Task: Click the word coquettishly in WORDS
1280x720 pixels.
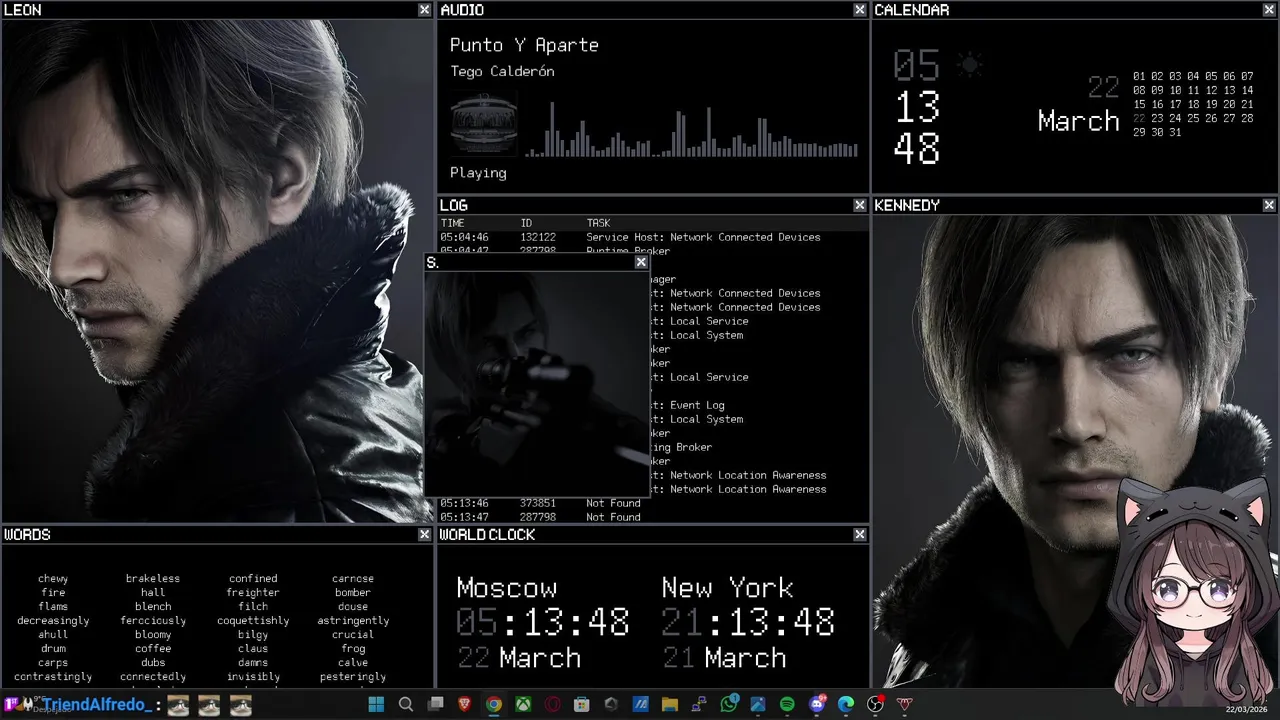Action: point(253,620)
